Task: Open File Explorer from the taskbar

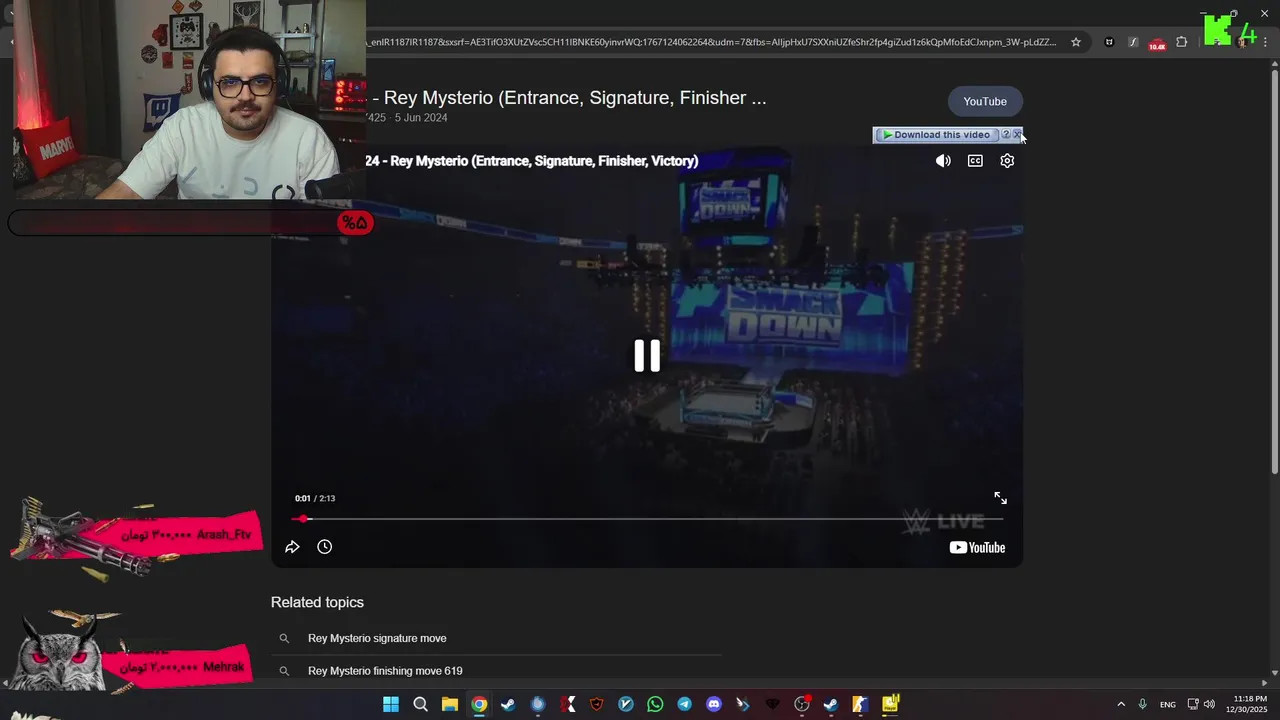Action: tap(450, 704)
